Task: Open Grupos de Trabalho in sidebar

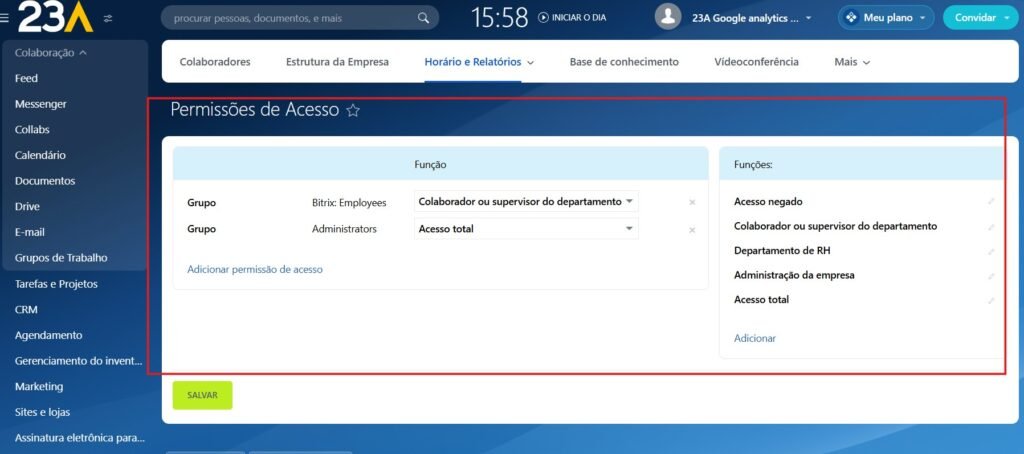Action: (61, 257)
